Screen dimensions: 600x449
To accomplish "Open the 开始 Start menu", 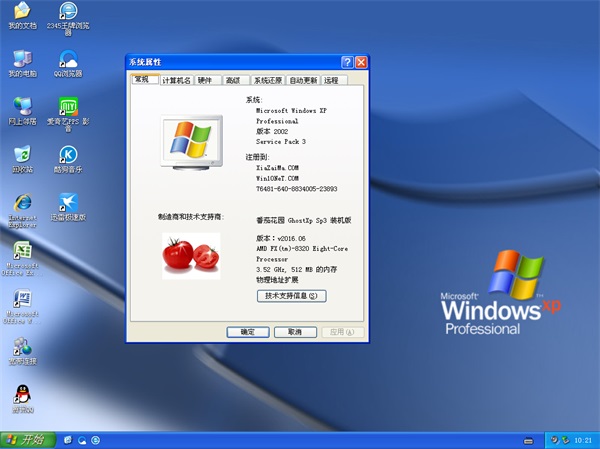I will pyautogui.click(x=27, y=439).
